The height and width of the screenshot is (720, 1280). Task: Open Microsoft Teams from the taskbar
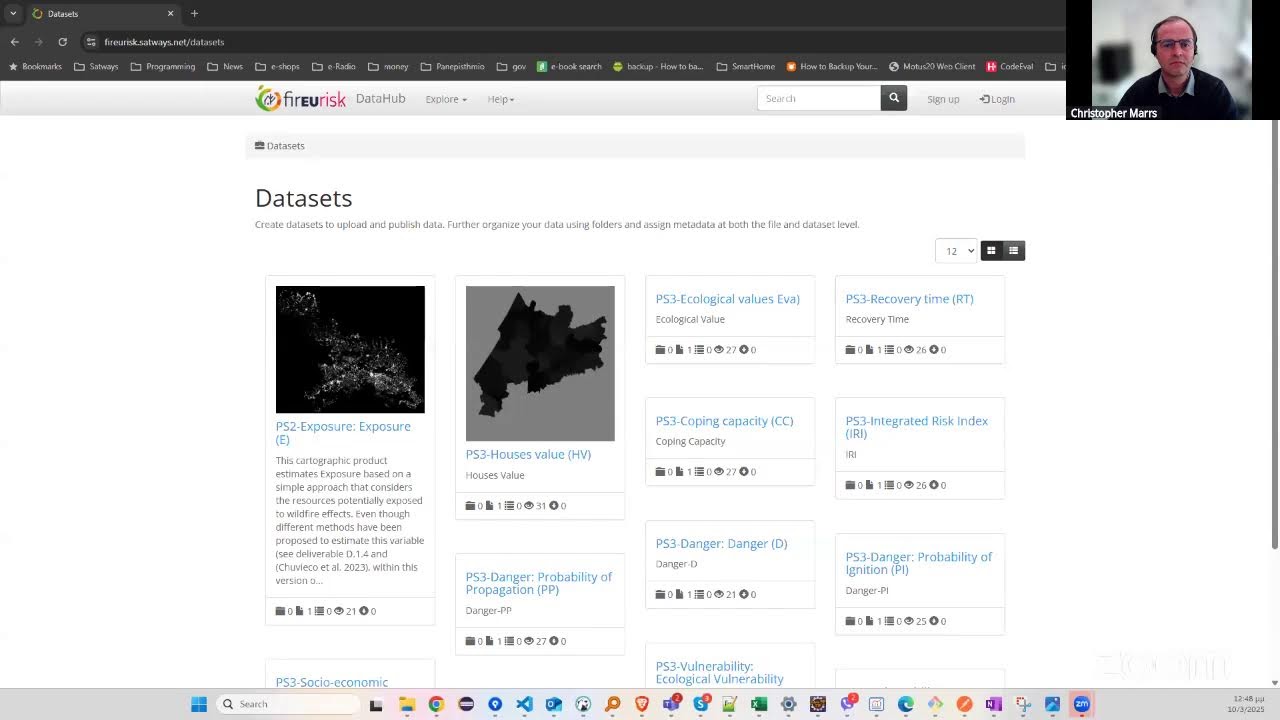[671, 704]
